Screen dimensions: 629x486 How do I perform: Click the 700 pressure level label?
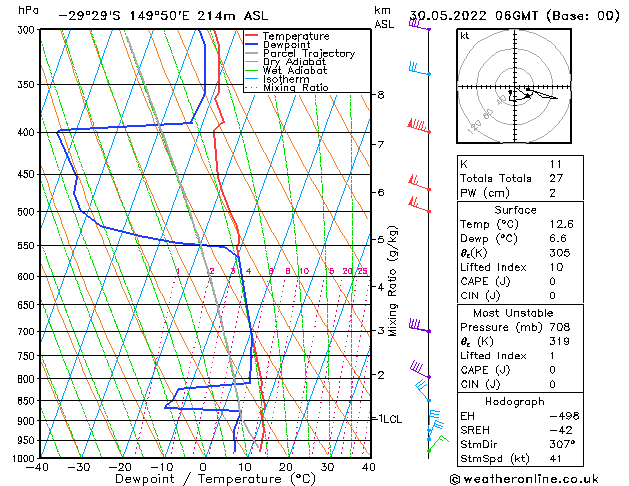pos(28,332)
